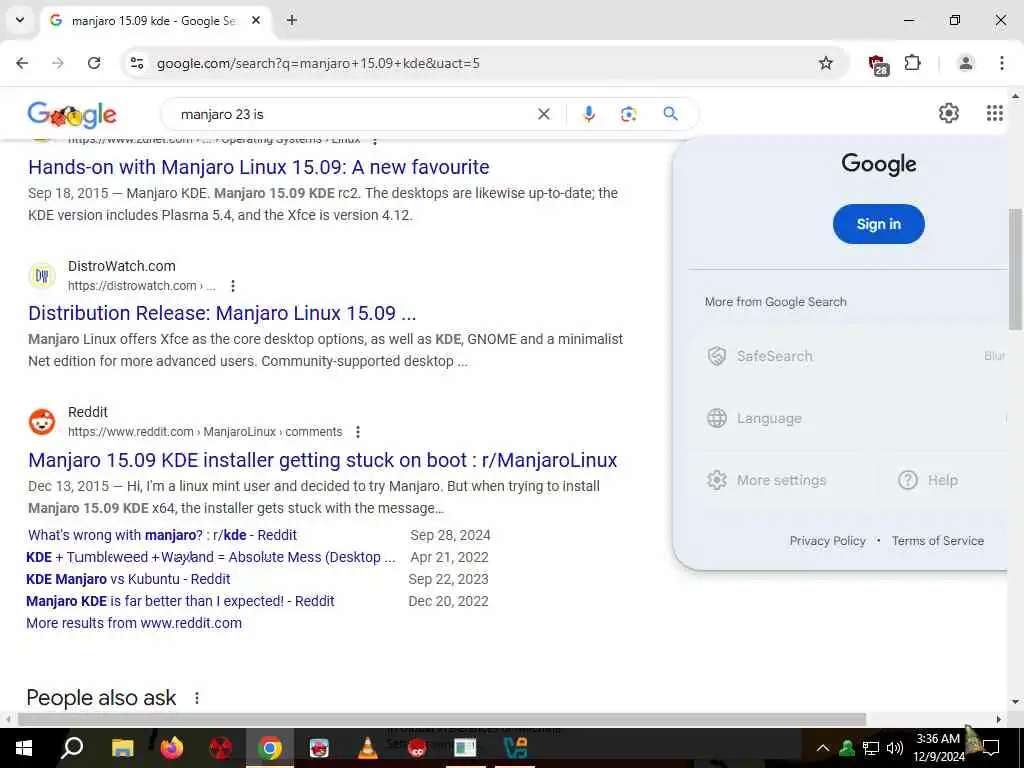Screen dimensions: 1024x768
Task: Click the DistroWatch site favicon
Action: (x=42, y=276)
